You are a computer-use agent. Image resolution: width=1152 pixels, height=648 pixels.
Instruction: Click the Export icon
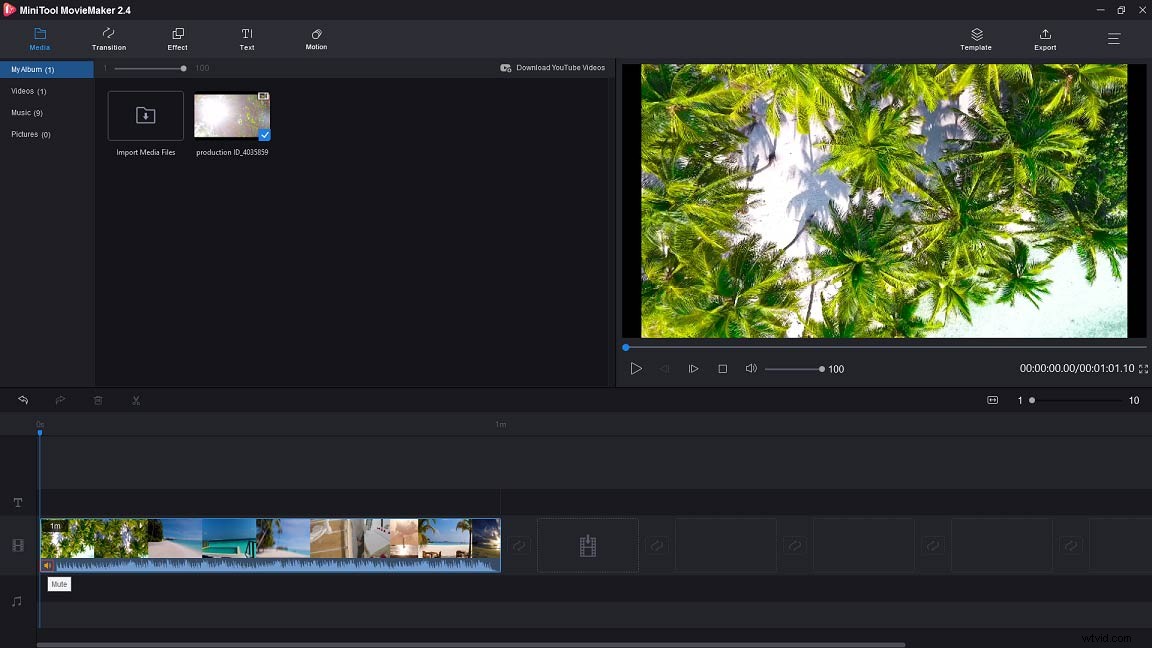coord(1044,39)
